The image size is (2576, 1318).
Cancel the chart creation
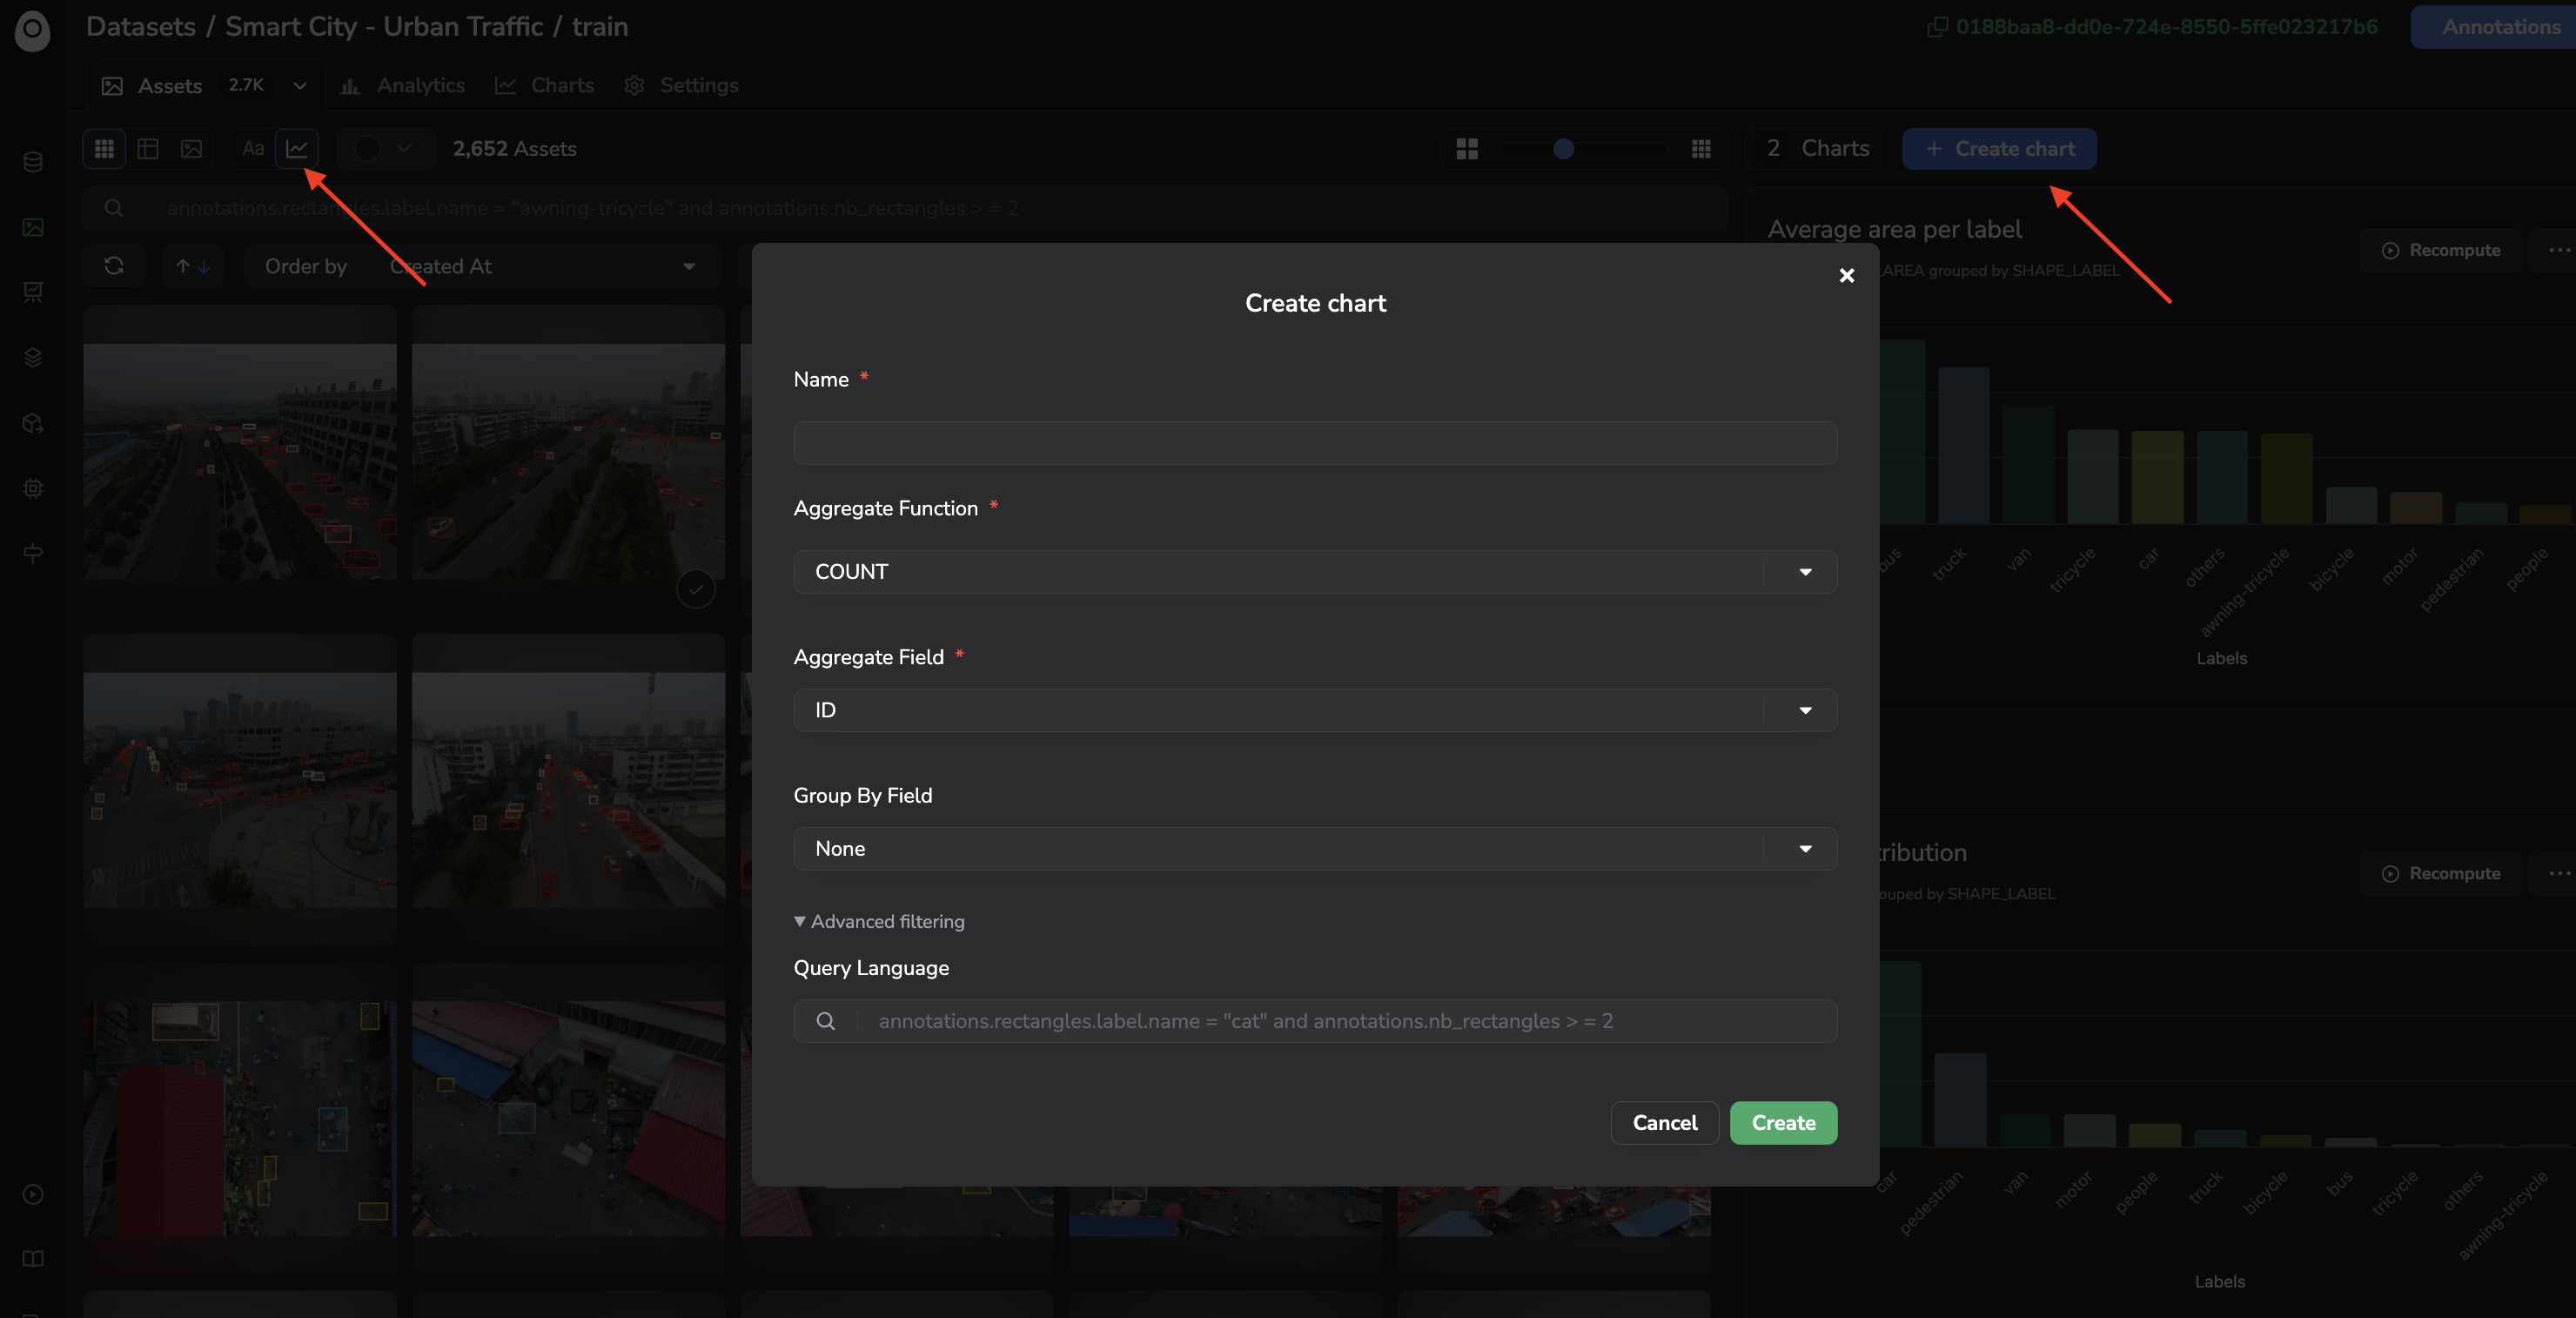click(1665, 1123)
